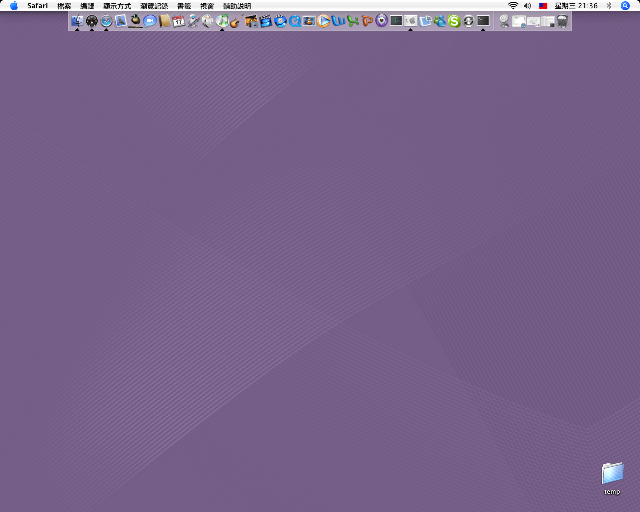Launch iMovie clapperboard icon
Viewport: 640px width, 512px height.
(x=266, y=21)
